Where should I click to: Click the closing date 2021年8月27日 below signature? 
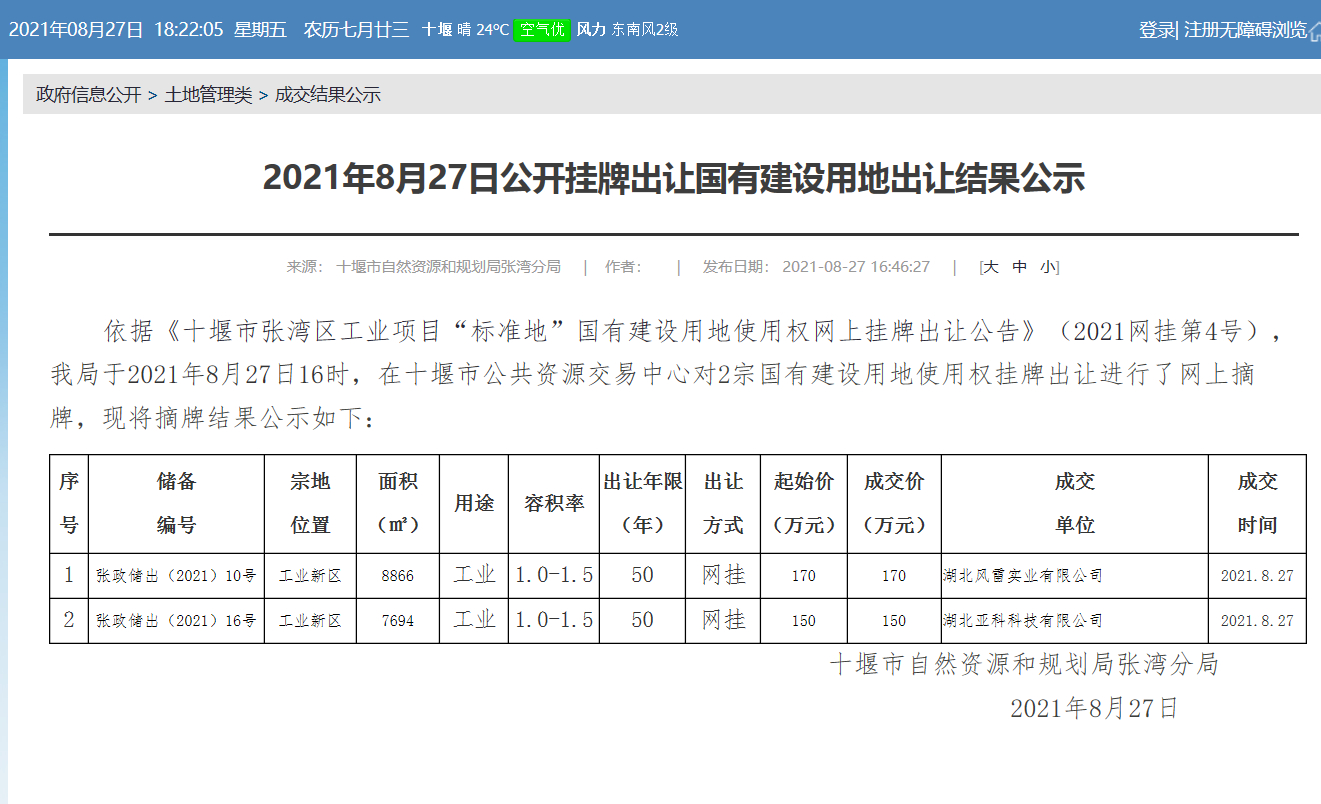pos(1095,709)
